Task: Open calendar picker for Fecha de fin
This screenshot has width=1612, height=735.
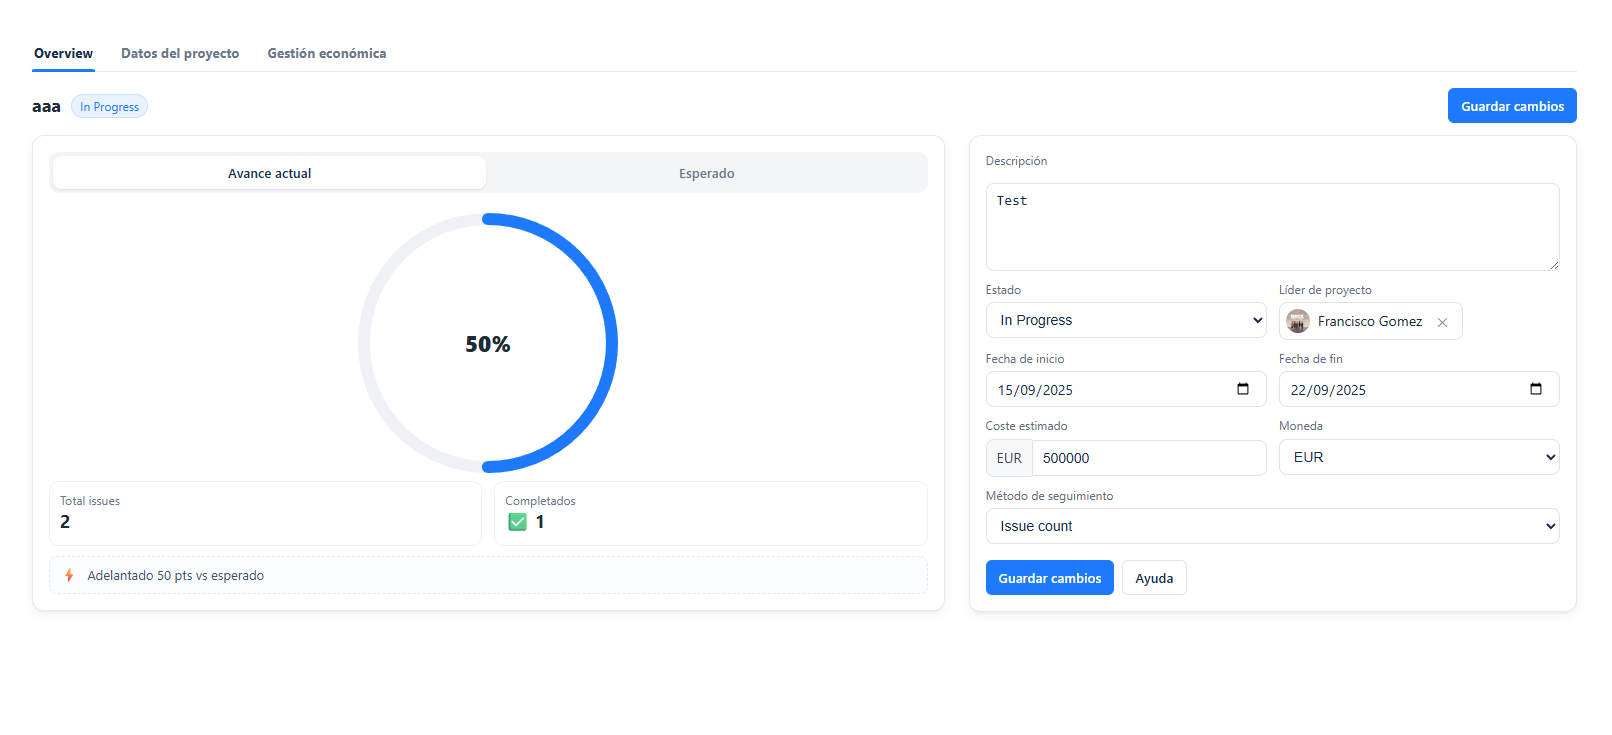Action: 1536,389
